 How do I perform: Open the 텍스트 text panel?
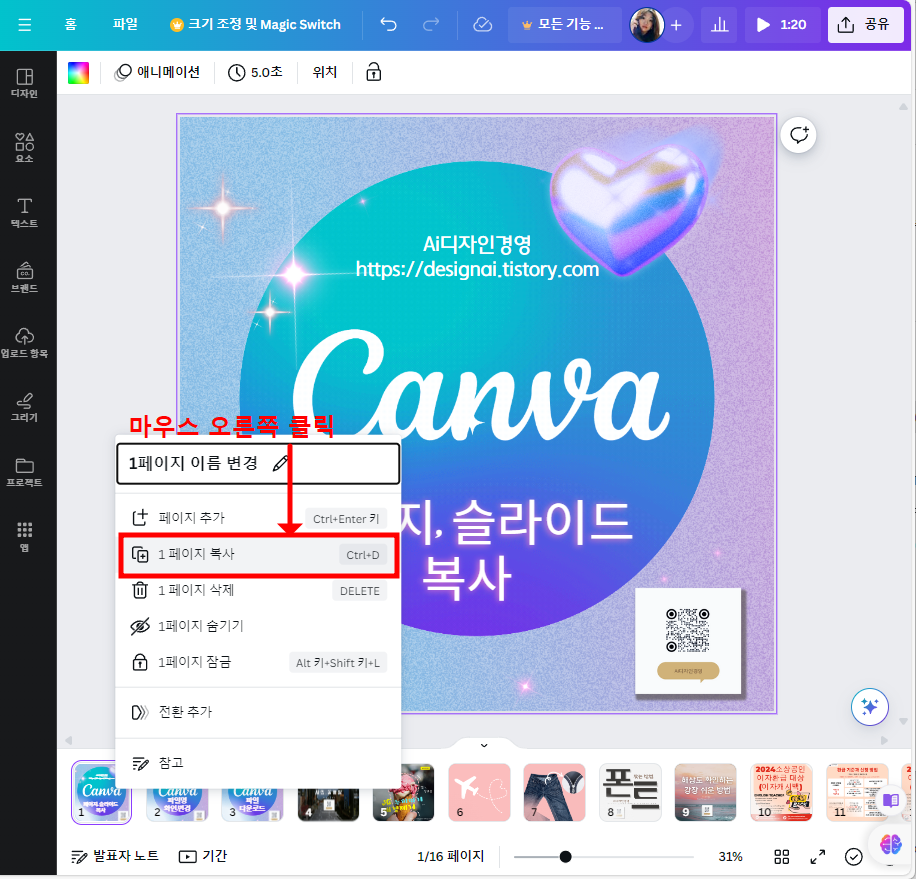click(25, 213)
